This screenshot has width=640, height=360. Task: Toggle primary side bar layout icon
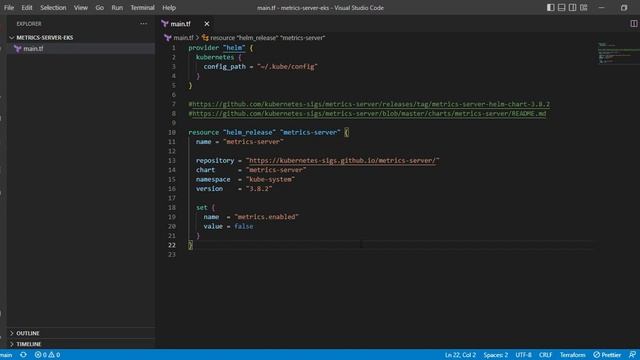point(551,7)
